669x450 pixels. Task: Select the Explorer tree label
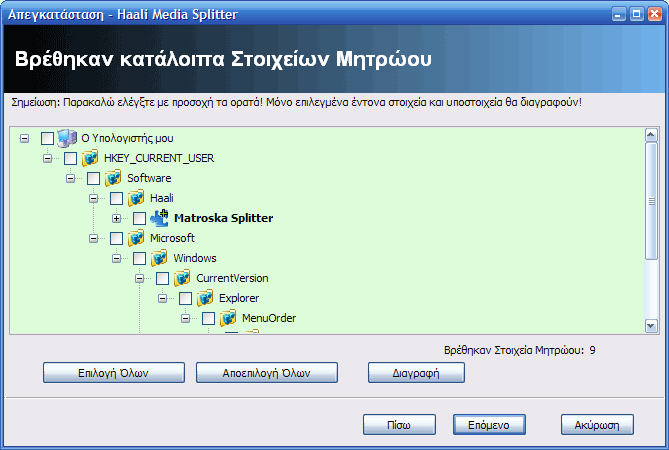pos(239,298)
